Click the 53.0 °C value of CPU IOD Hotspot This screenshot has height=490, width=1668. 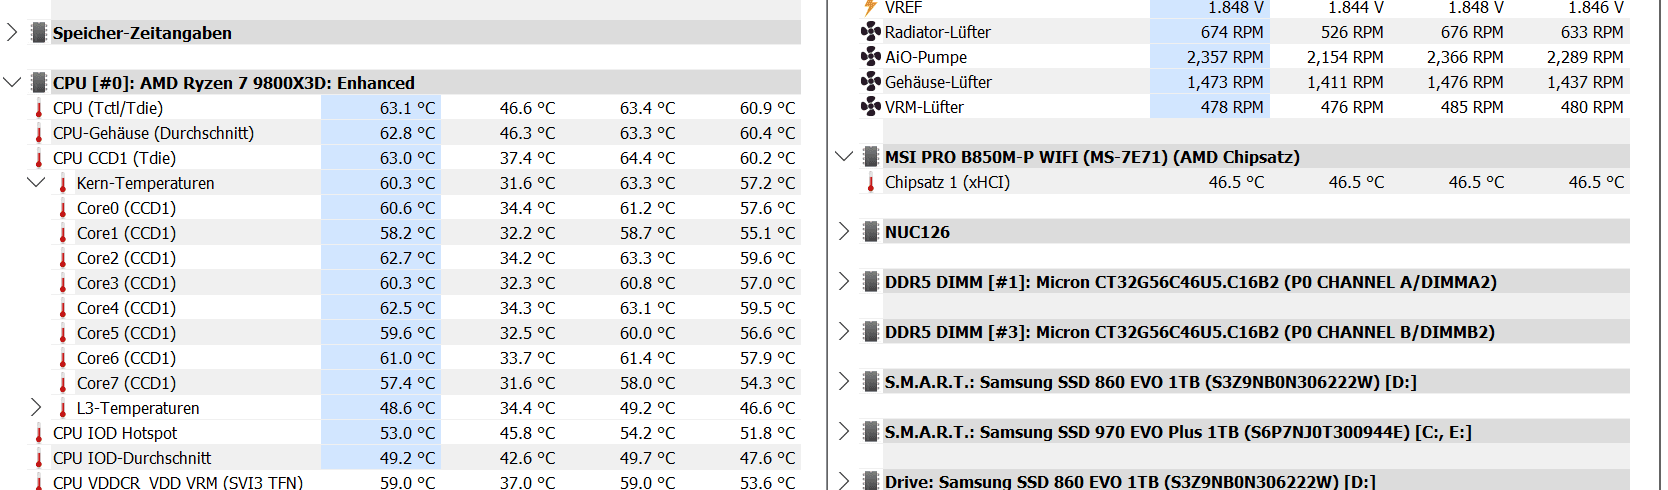[407, 433]
